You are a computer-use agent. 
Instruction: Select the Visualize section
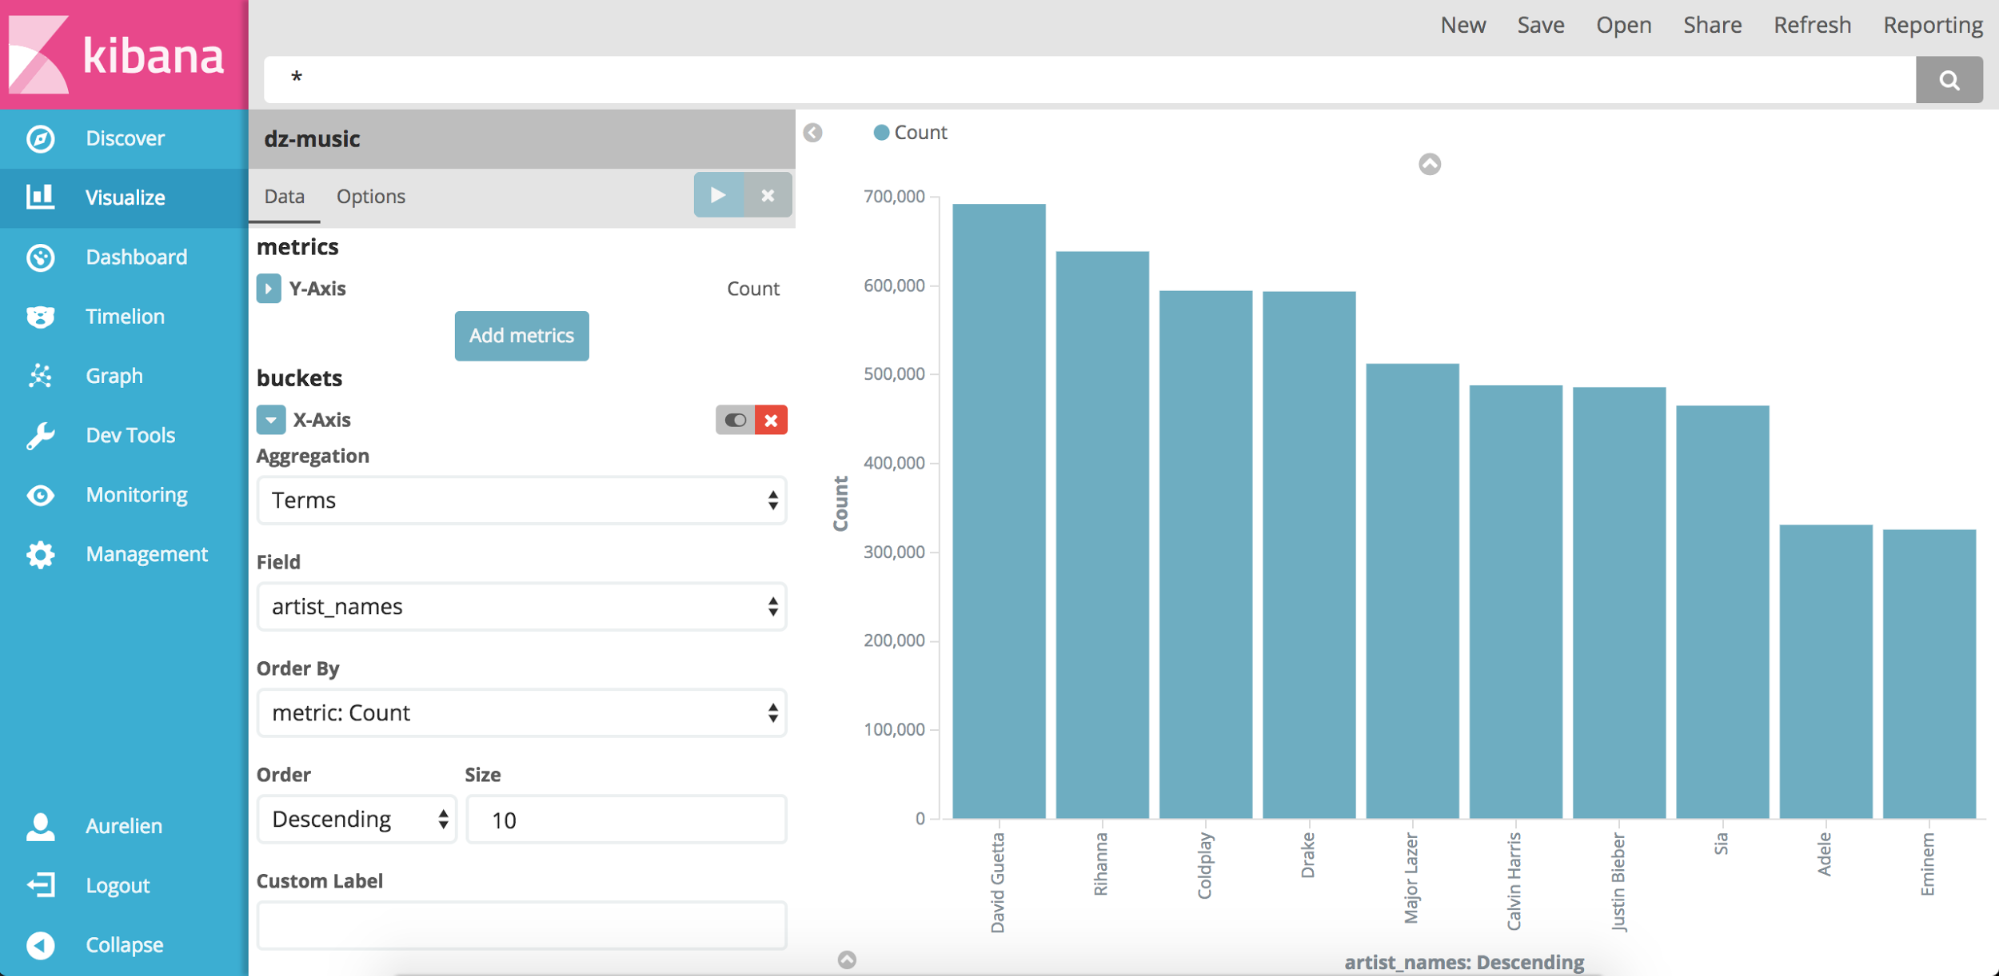pos(125,197)
